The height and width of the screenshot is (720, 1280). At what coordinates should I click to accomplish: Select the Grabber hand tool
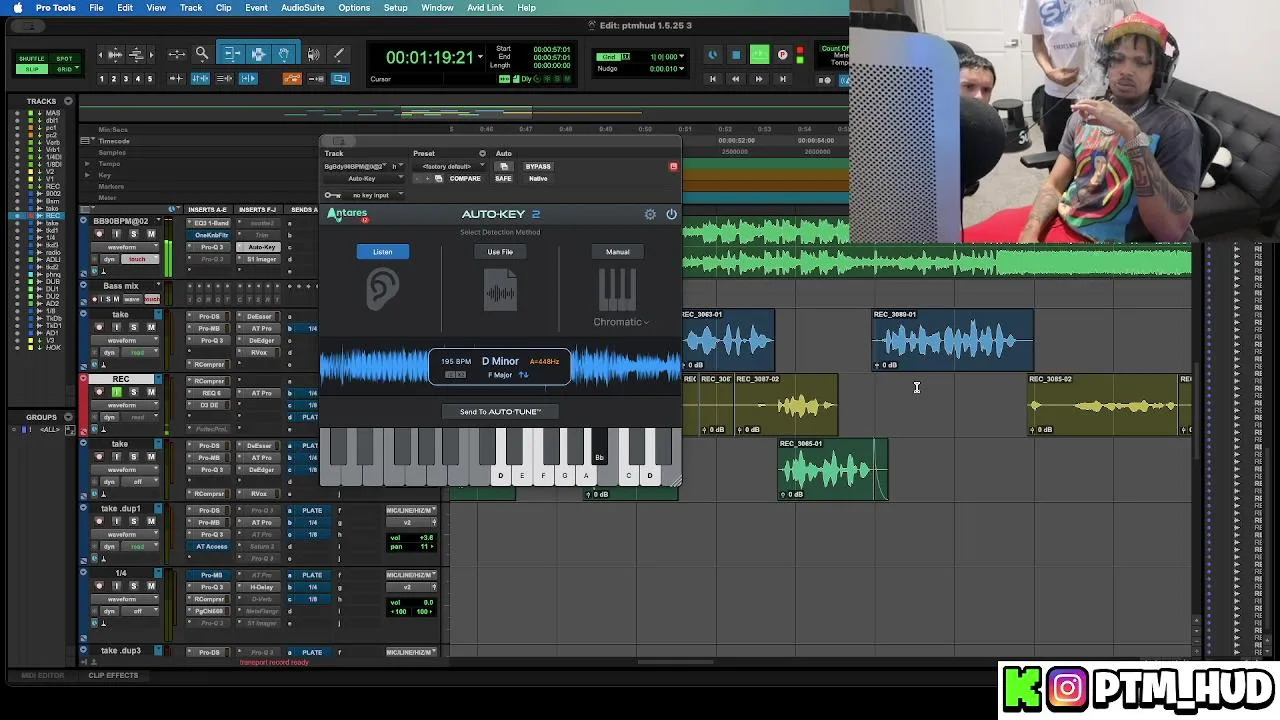(284, 55)
